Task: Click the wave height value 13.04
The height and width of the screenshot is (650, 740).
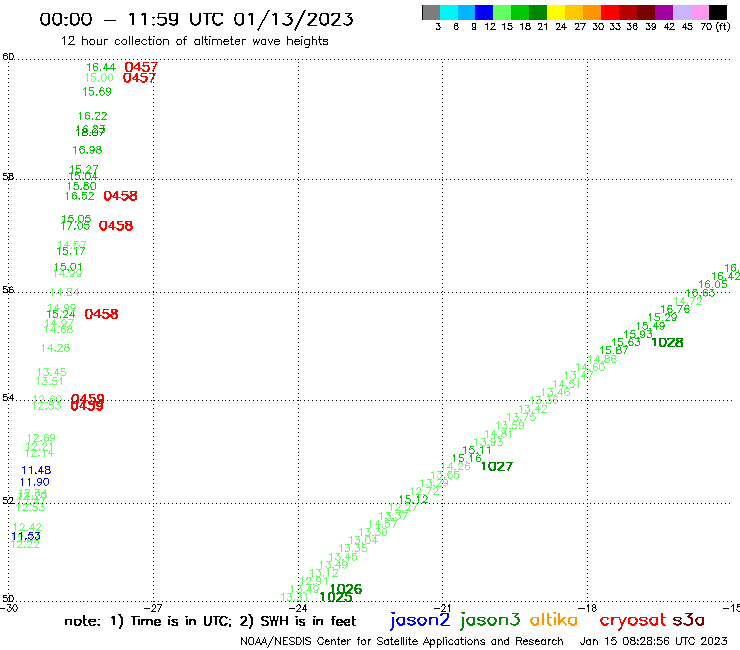Action: (x=363, y=540)
